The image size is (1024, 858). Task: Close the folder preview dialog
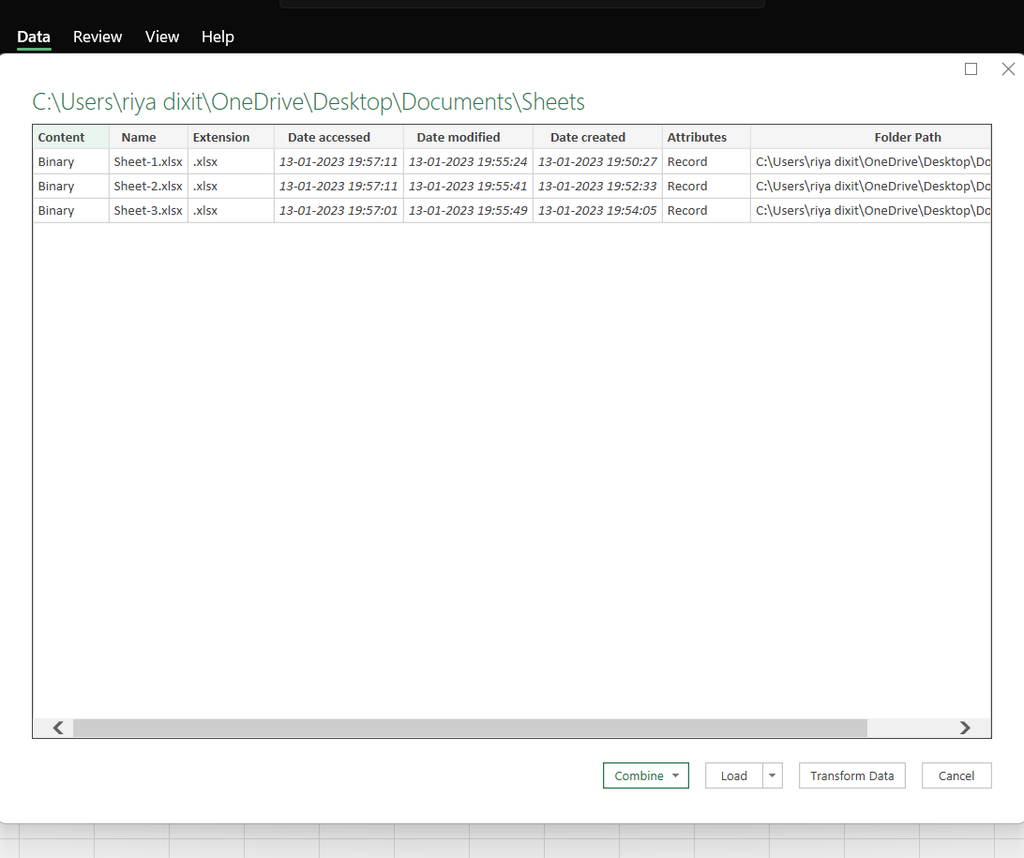(1008, 69)
